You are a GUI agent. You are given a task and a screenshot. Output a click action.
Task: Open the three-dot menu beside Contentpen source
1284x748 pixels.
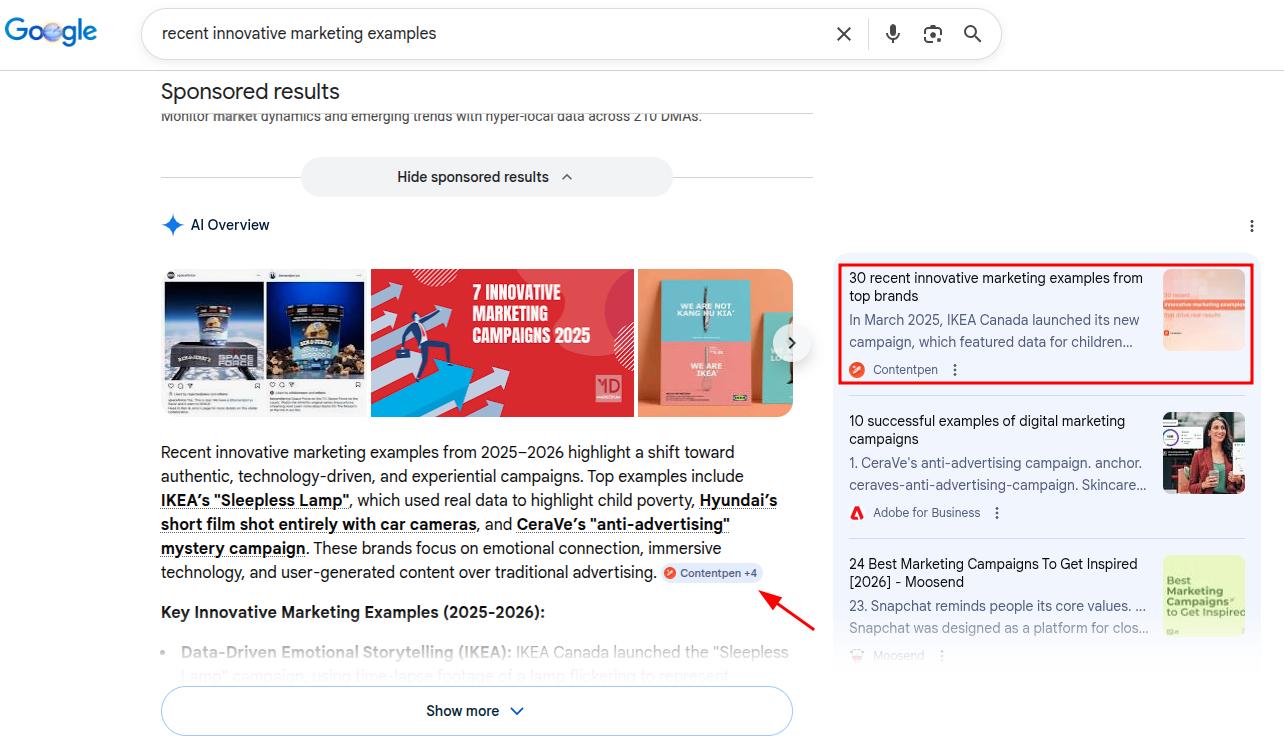[954, 369]
